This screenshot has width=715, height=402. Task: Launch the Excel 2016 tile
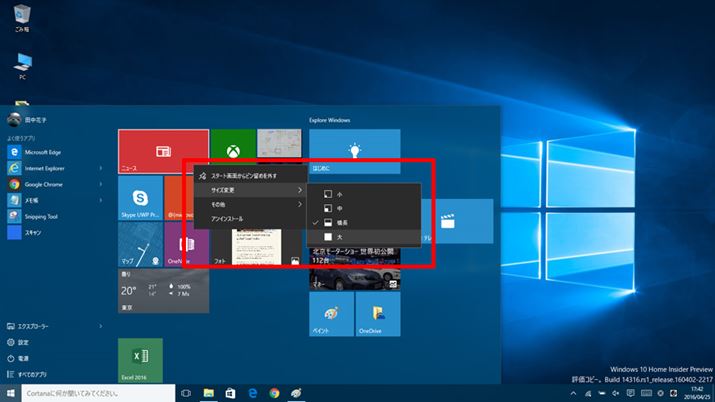pyautogui.click(x=140, y=360)
